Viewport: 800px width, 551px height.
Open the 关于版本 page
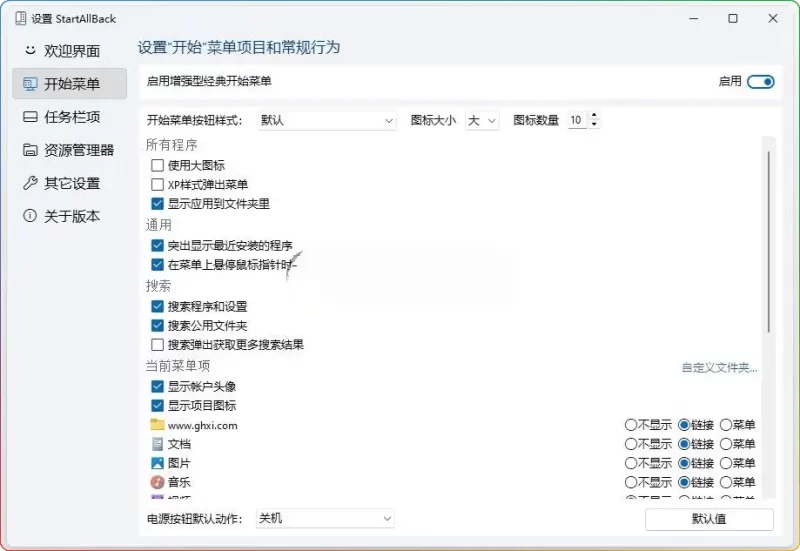pos(69,216)
